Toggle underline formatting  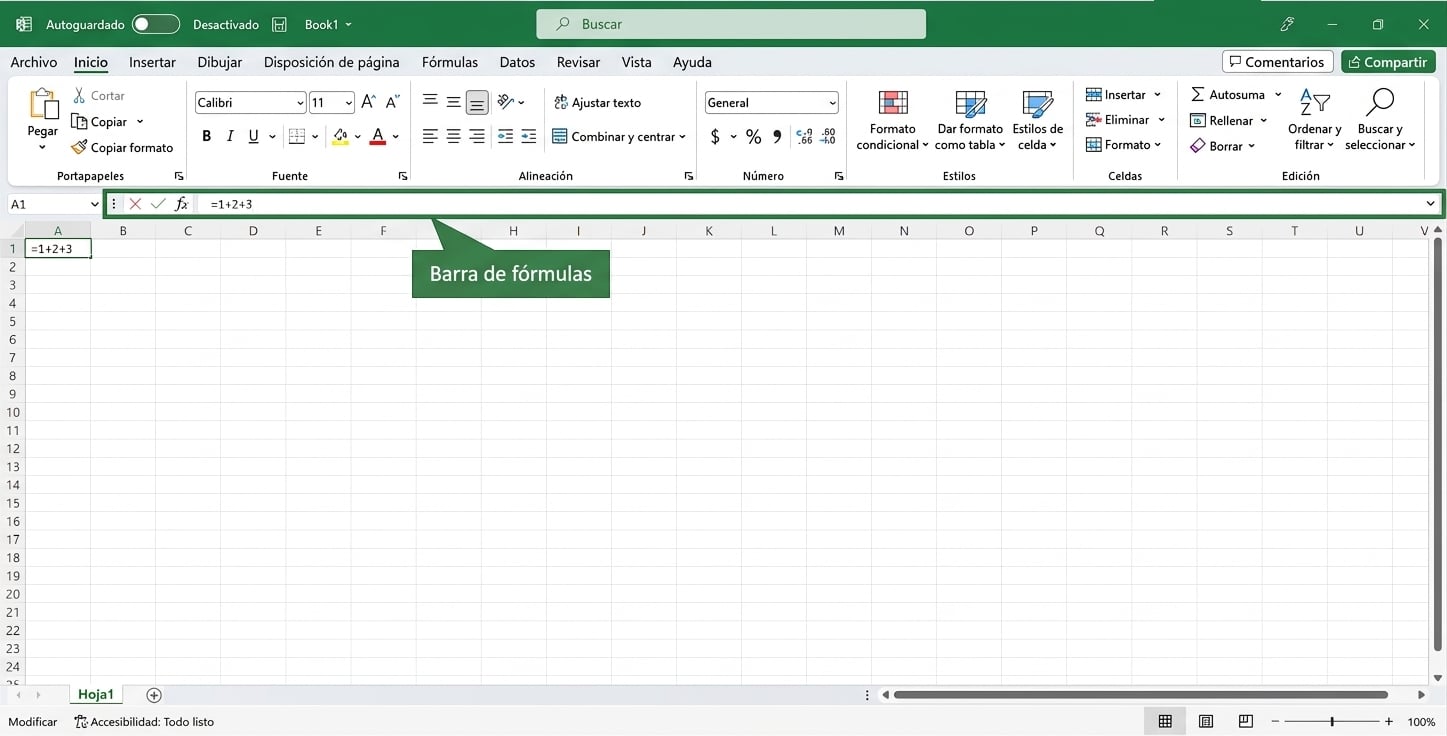pos(253,137)
